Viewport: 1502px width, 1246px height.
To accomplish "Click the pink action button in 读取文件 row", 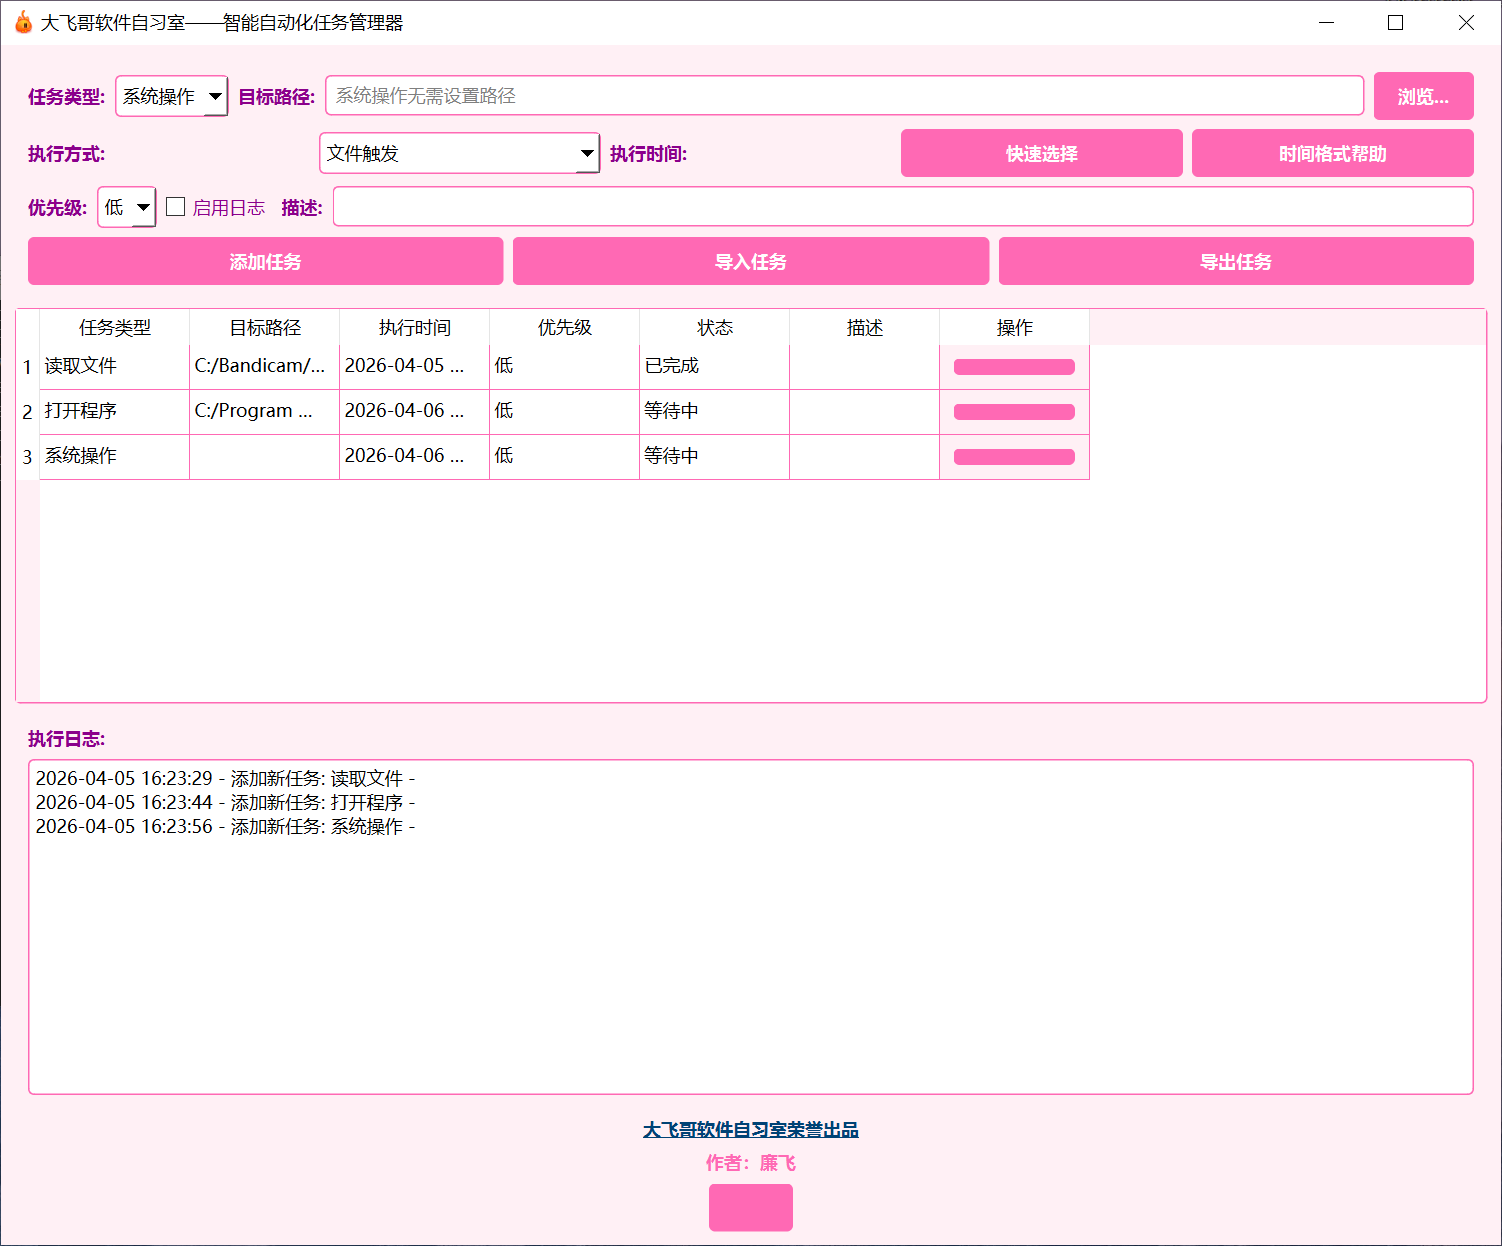I will [x=1014, y=367].
